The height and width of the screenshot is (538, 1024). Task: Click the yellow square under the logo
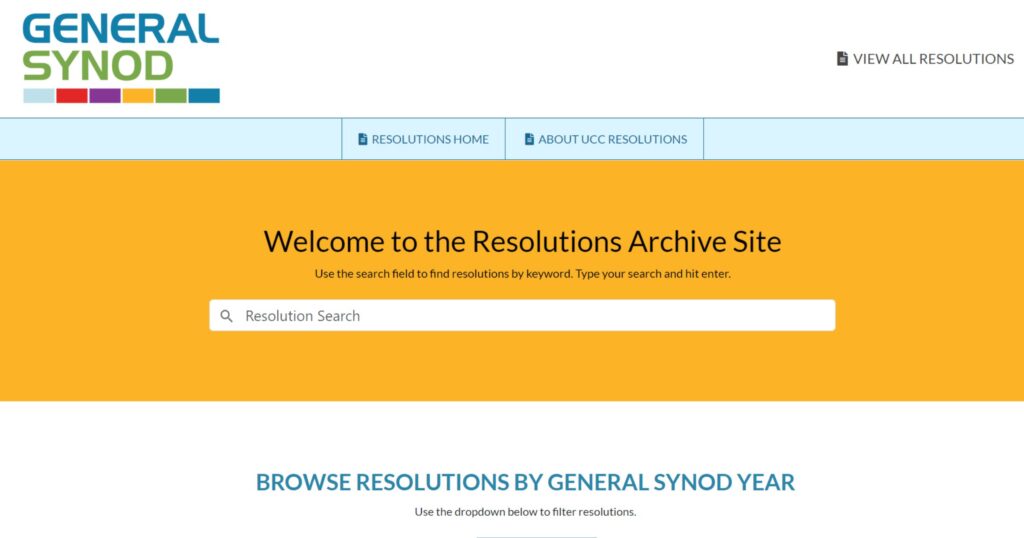pos(138,96)
